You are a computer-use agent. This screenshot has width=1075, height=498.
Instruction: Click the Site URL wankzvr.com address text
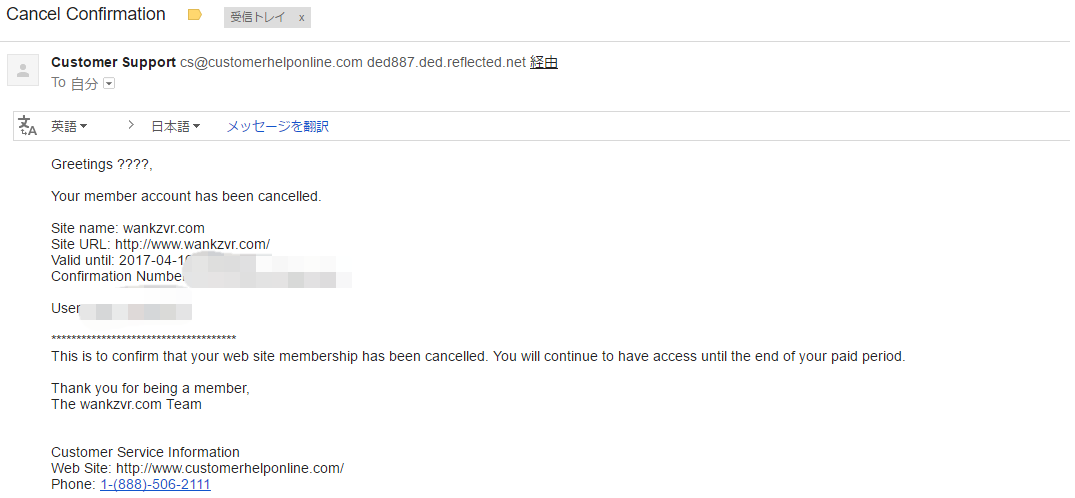coord(192,244)
